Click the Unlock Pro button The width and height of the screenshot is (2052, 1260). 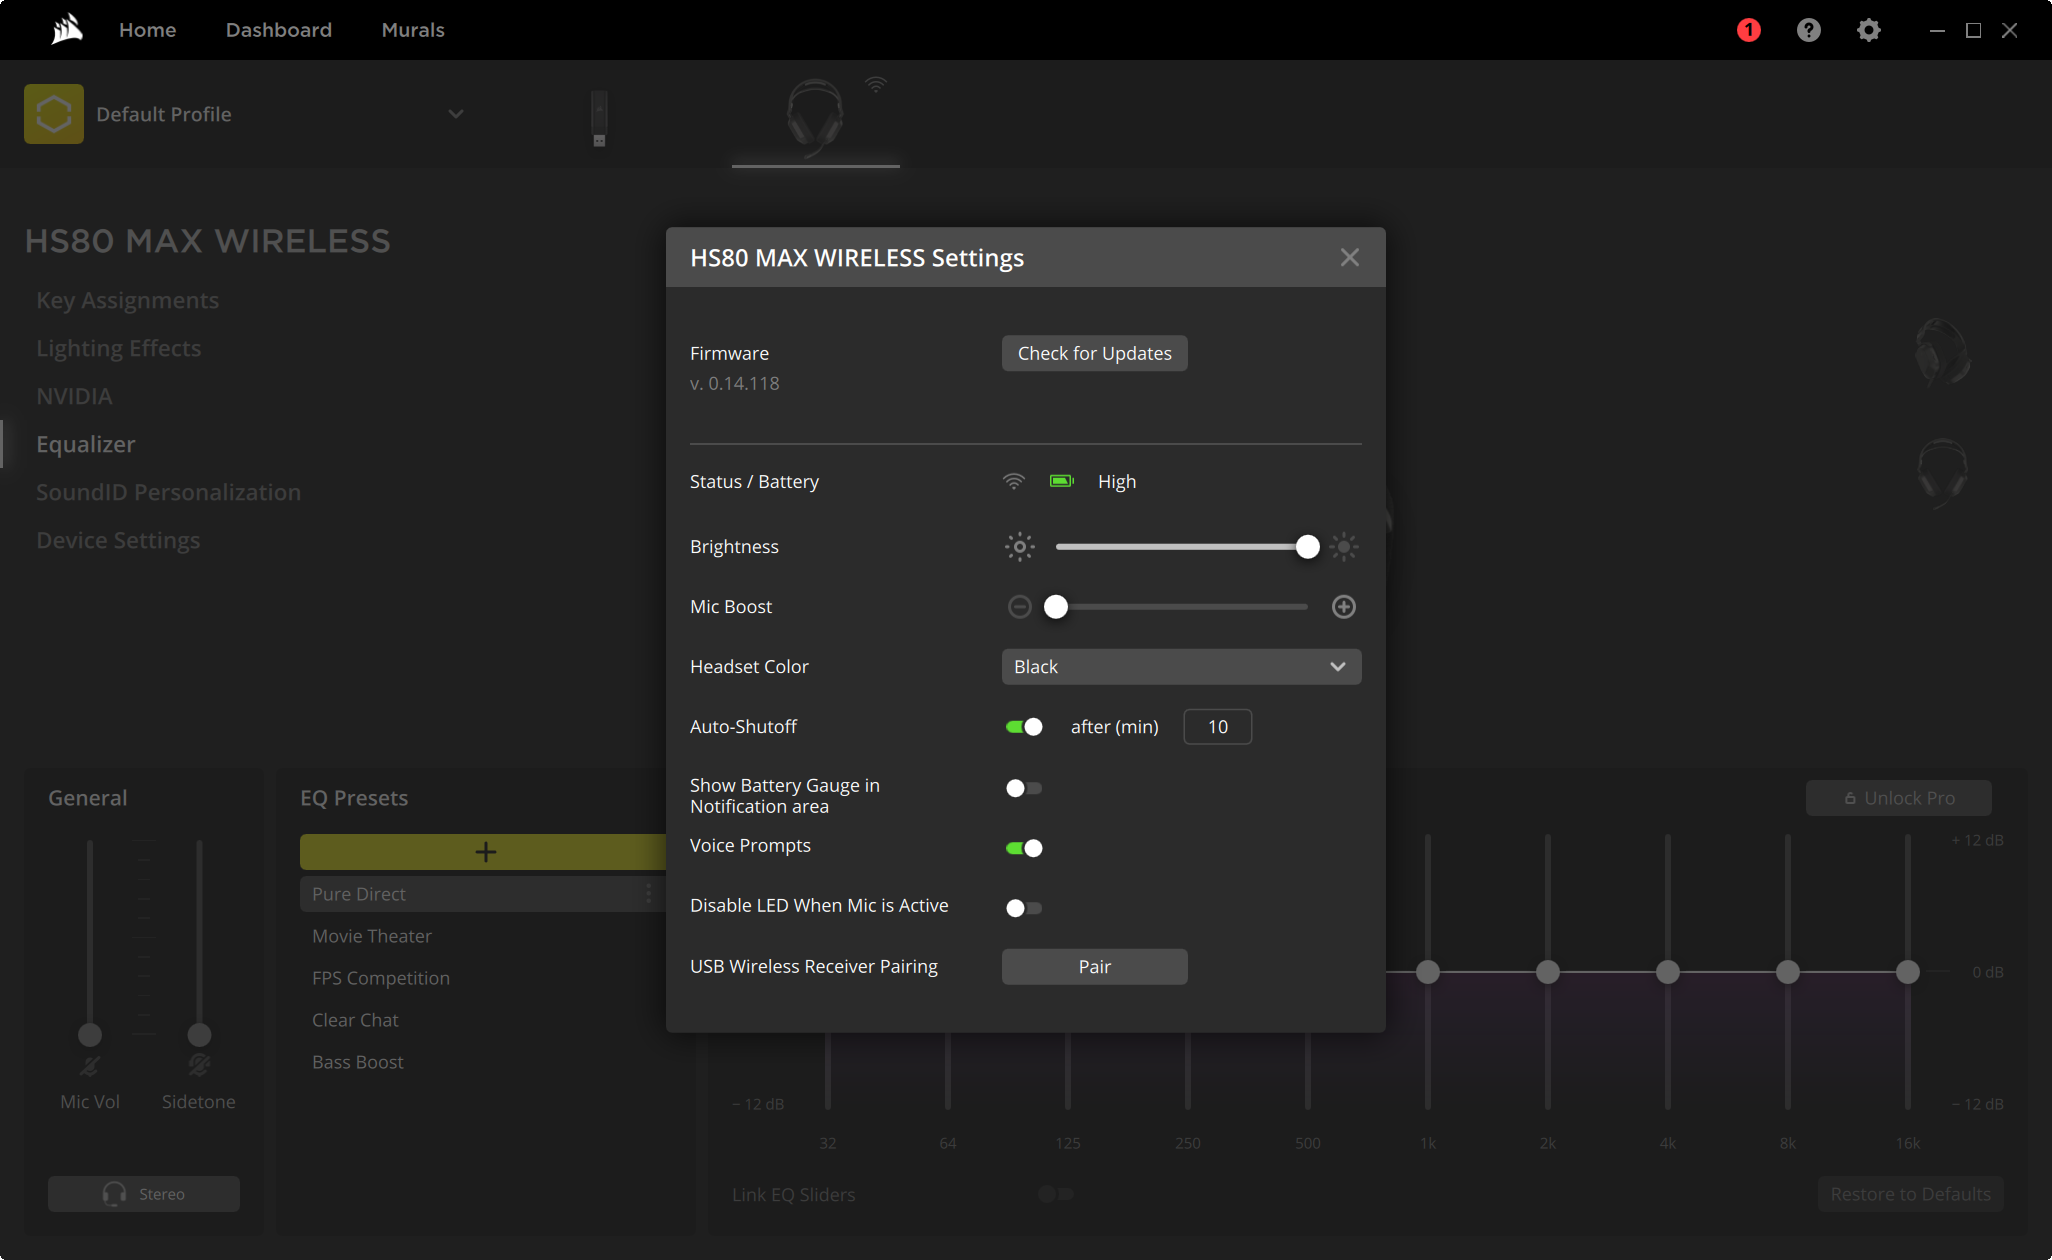pyautogui.click(x=1898, y=798)
